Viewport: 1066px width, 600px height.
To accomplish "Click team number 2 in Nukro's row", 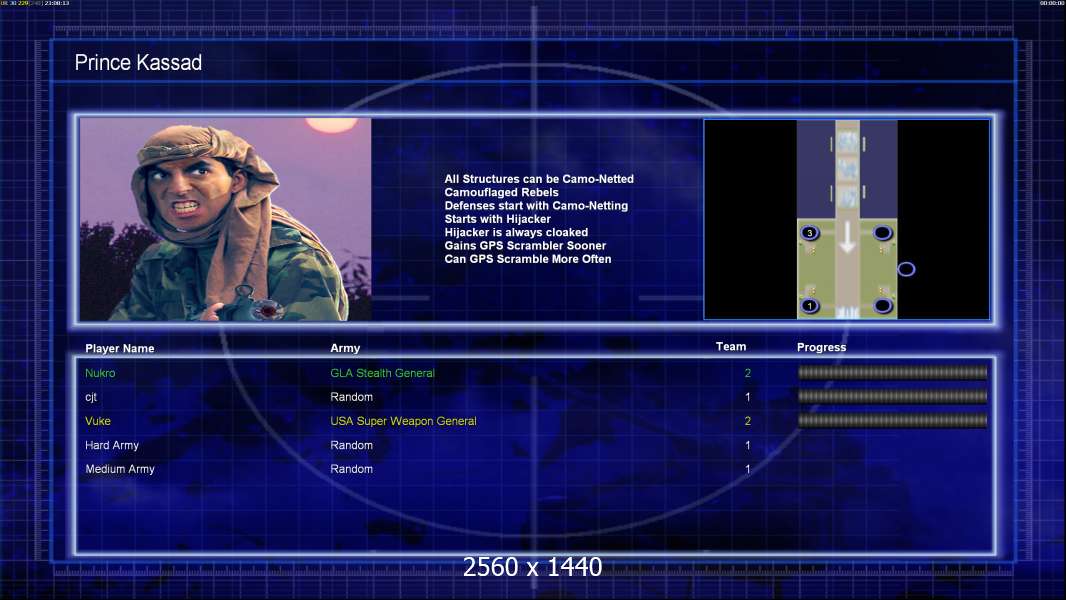I will [x=748, y=373].
